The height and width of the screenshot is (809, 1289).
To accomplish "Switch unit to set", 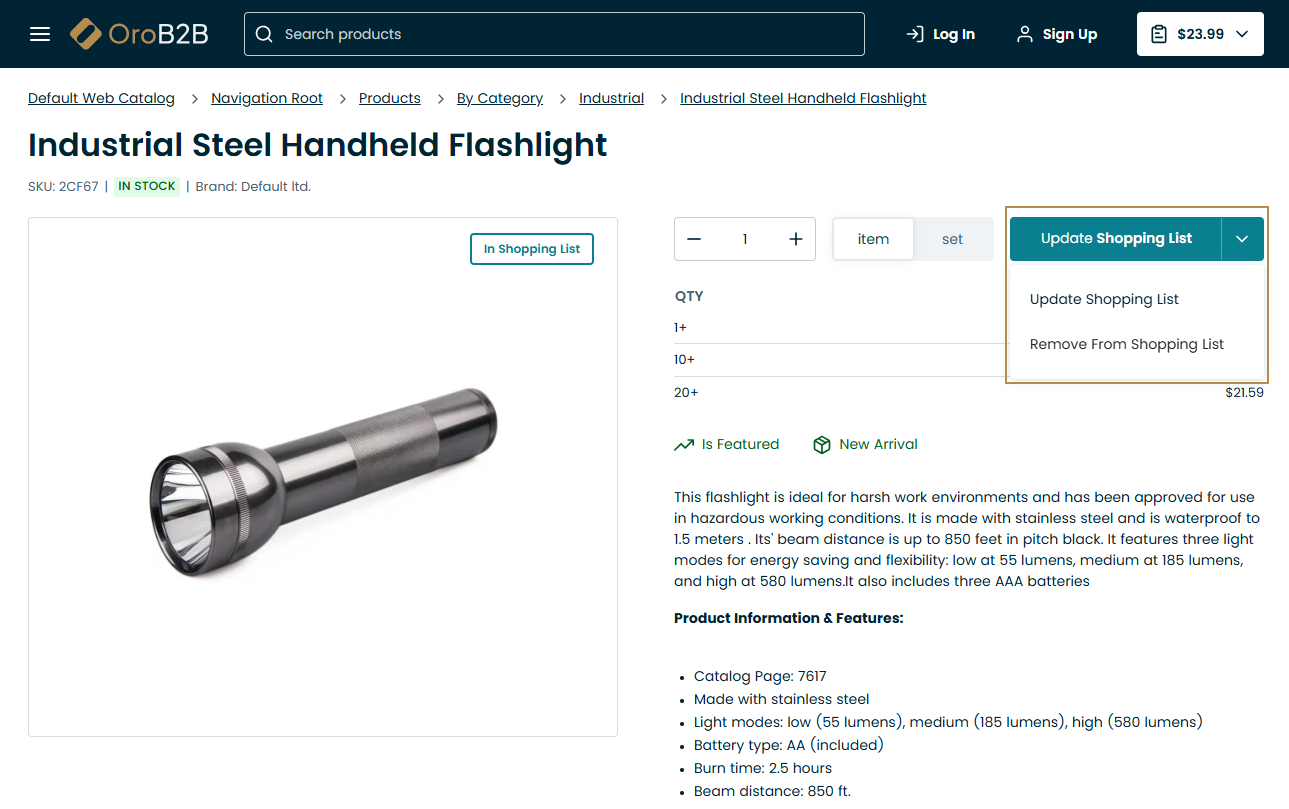I will click(952, 239).
